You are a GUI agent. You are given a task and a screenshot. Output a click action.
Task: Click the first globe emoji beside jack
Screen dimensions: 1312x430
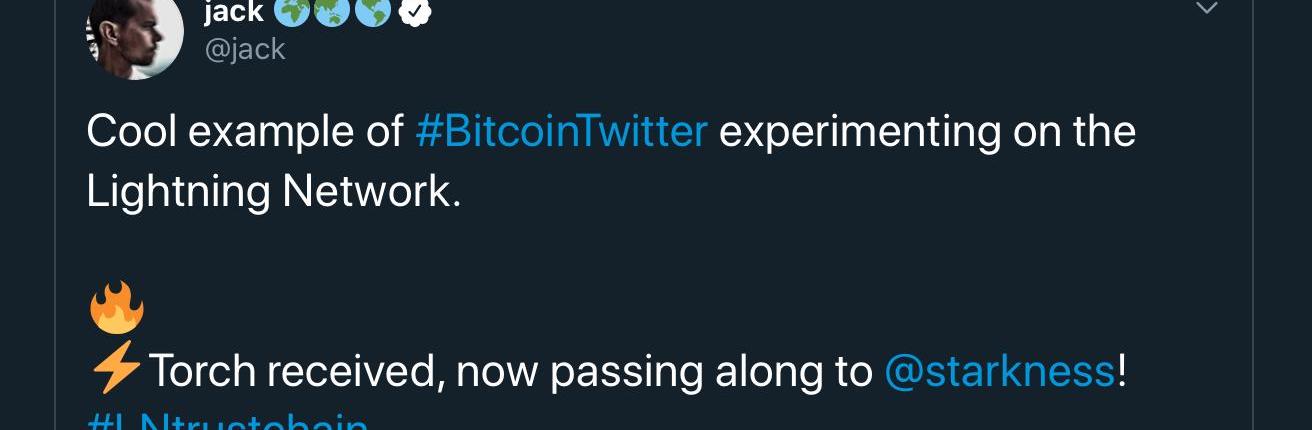[x=292, y=10]
